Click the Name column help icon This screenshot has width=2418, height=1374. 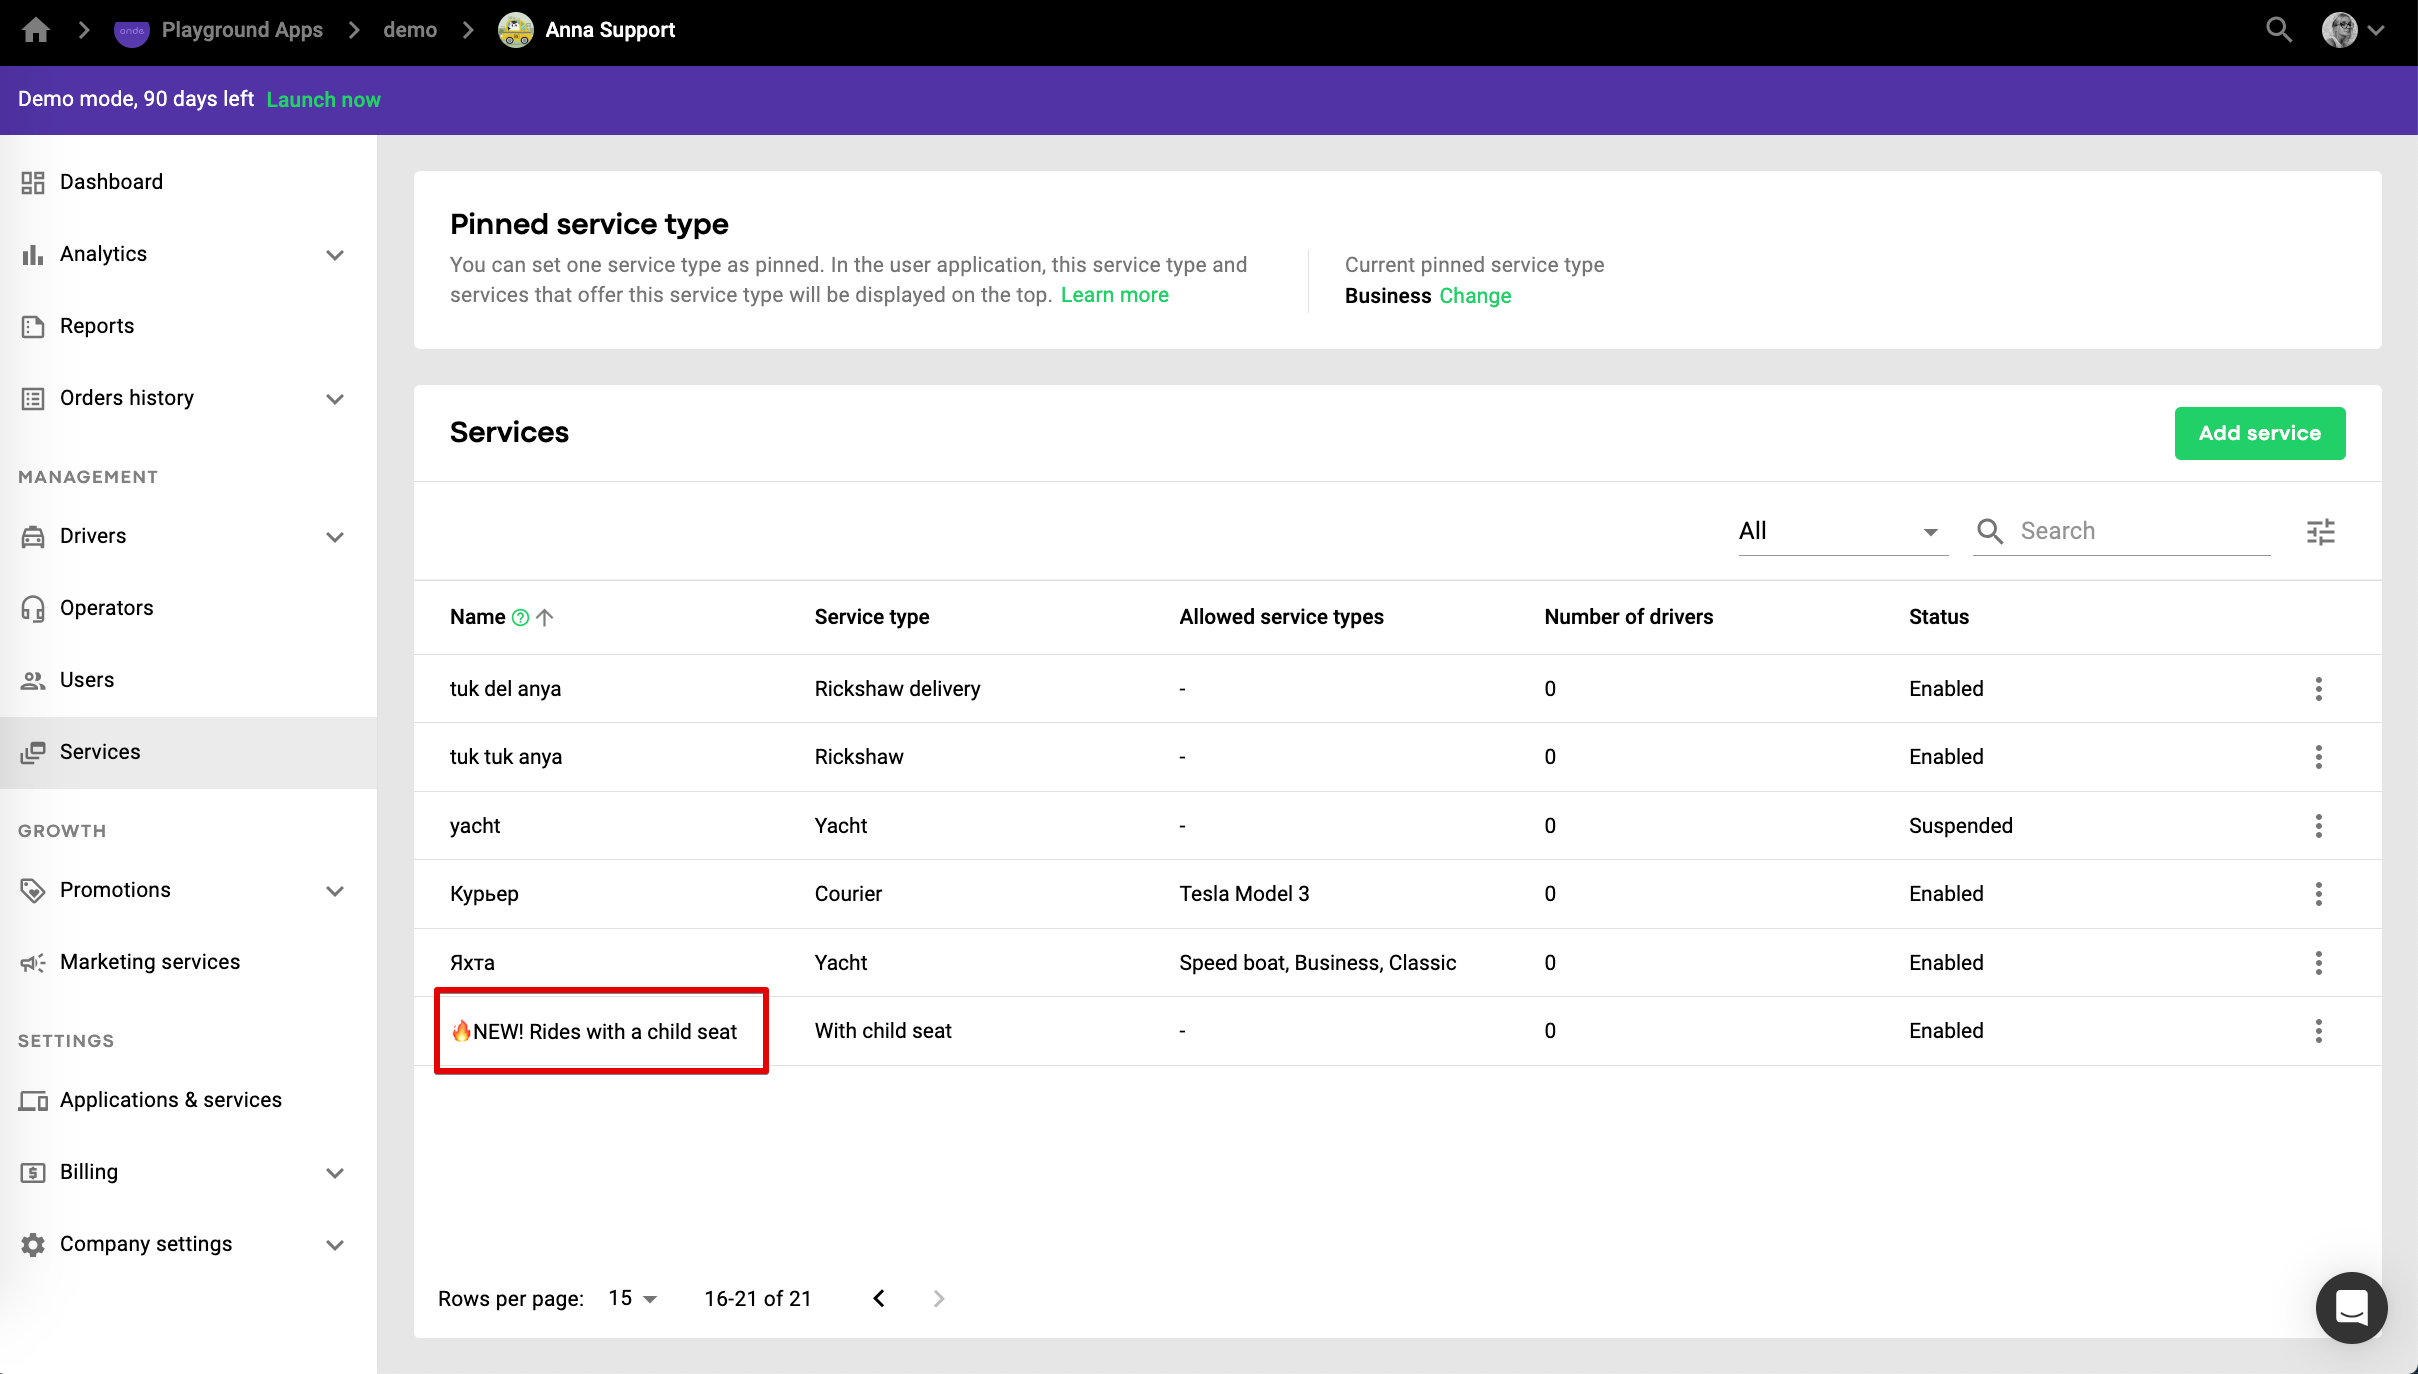click(520, 618)
